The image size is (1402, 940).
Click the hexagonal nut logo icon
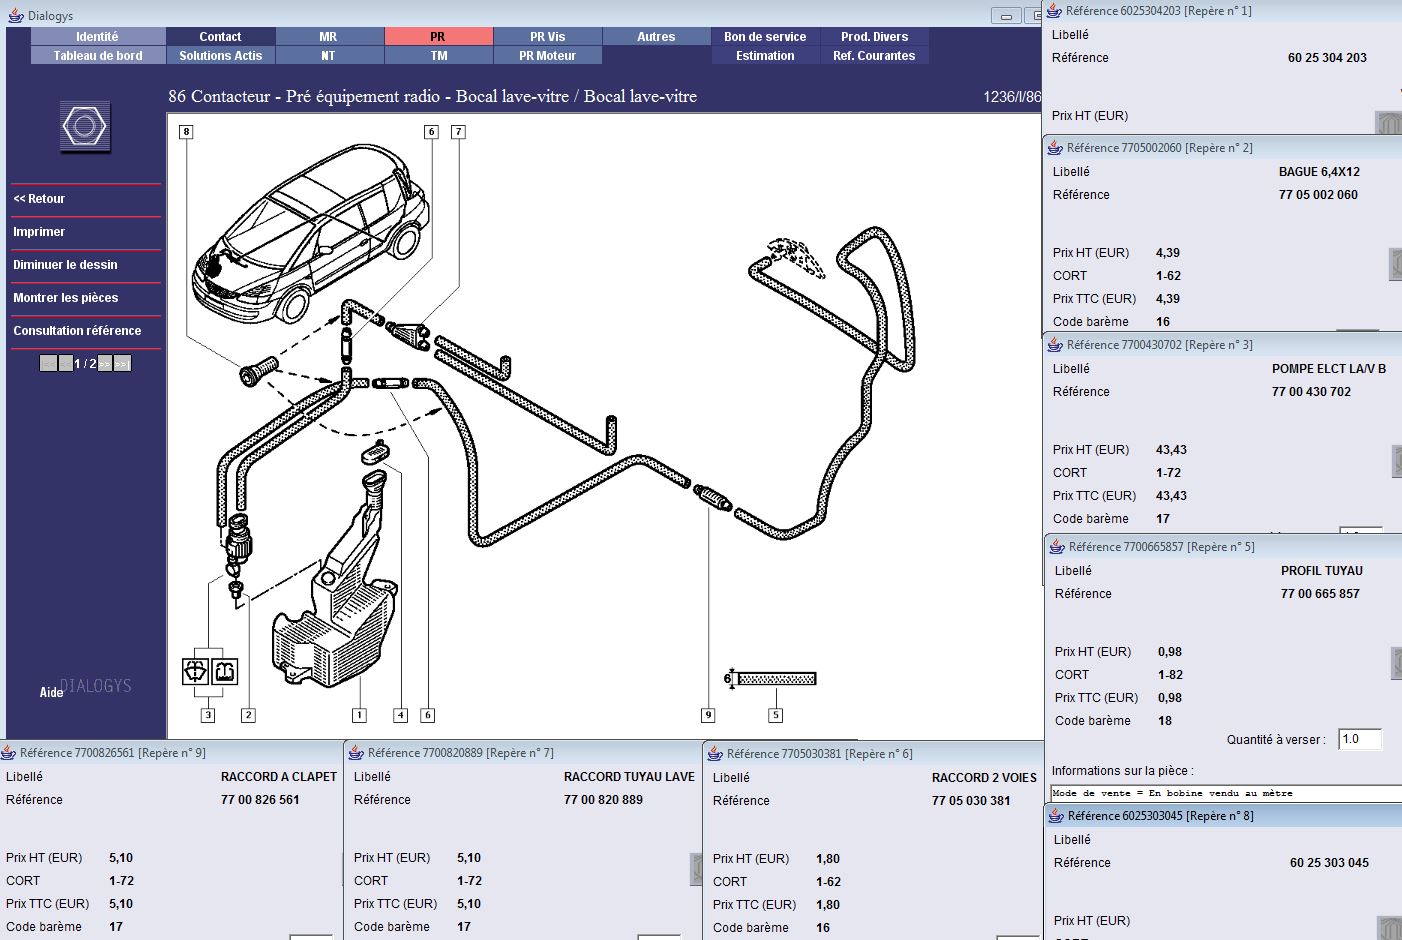(84, 127)
